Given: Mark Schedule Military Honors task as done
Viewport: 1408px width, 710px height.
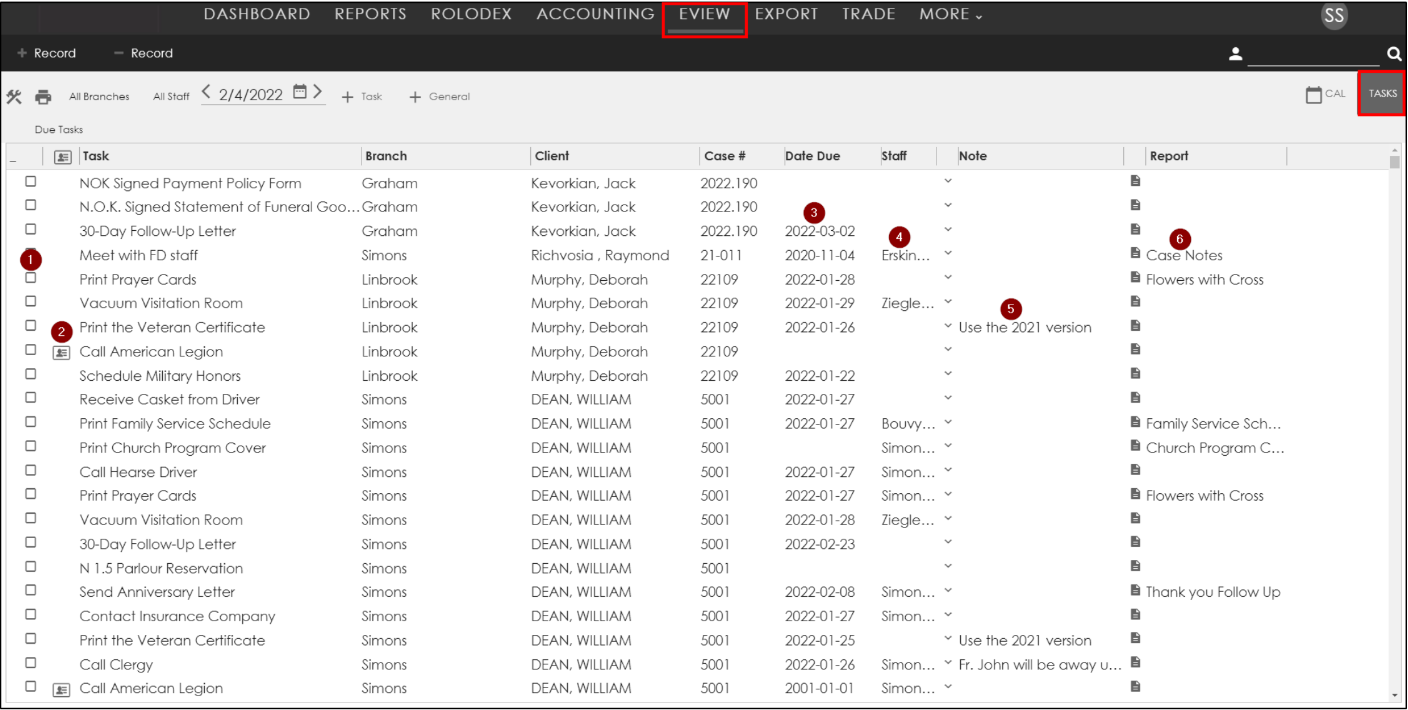Looking at the screenshot, I should 31,374.
